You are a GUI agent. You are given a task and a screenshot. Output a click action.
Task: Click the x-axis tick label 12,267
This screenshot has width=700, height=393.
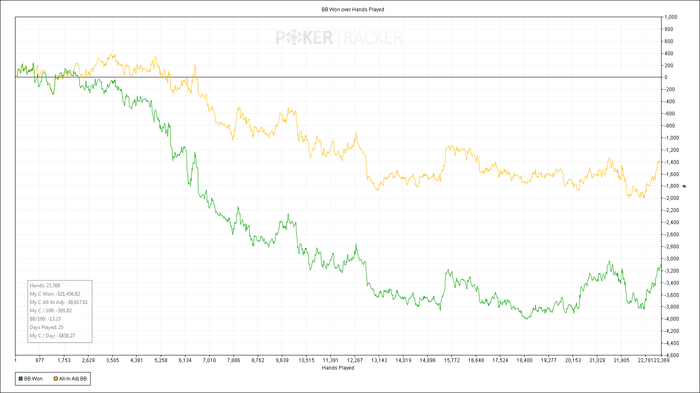[x=355, y=360]
